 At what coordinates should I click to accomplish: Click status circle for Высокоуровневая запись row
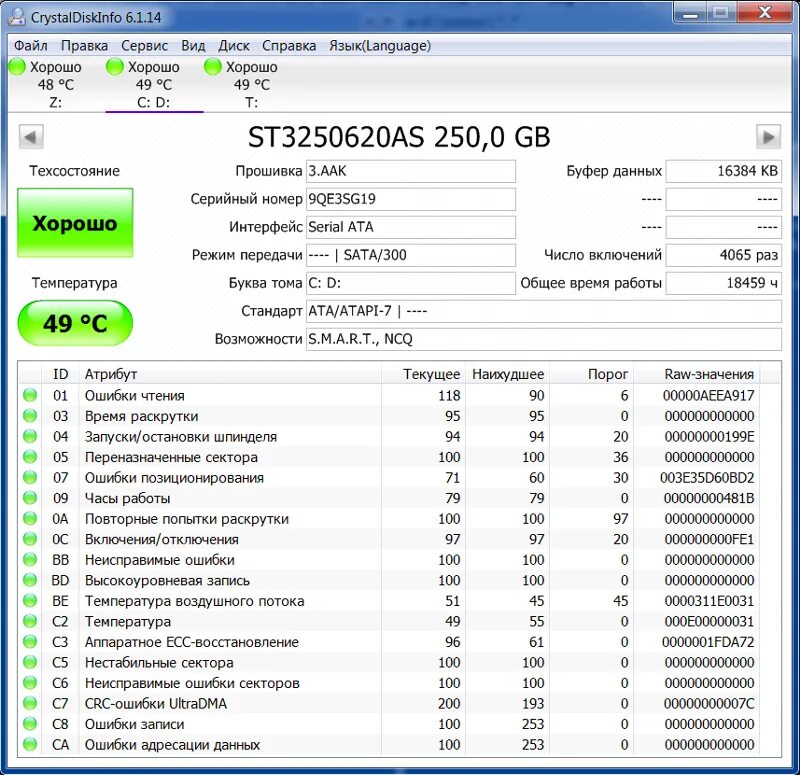(x=30, y=580)
